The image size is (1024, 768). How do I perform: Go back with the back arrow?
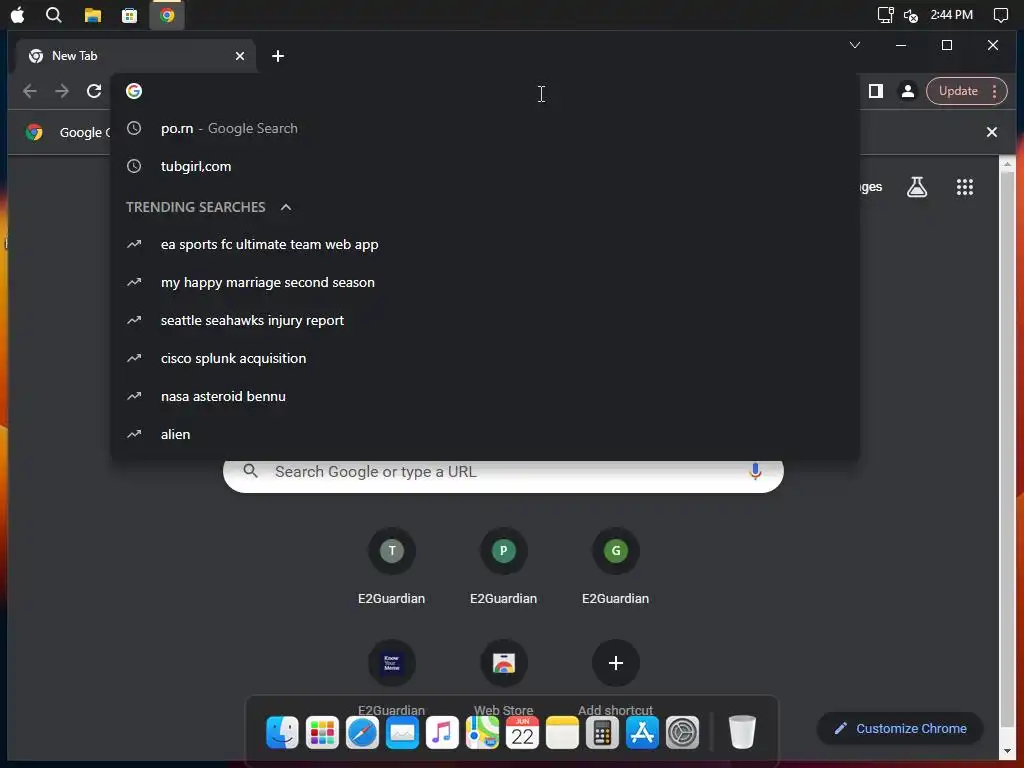[x=29, y=91]
